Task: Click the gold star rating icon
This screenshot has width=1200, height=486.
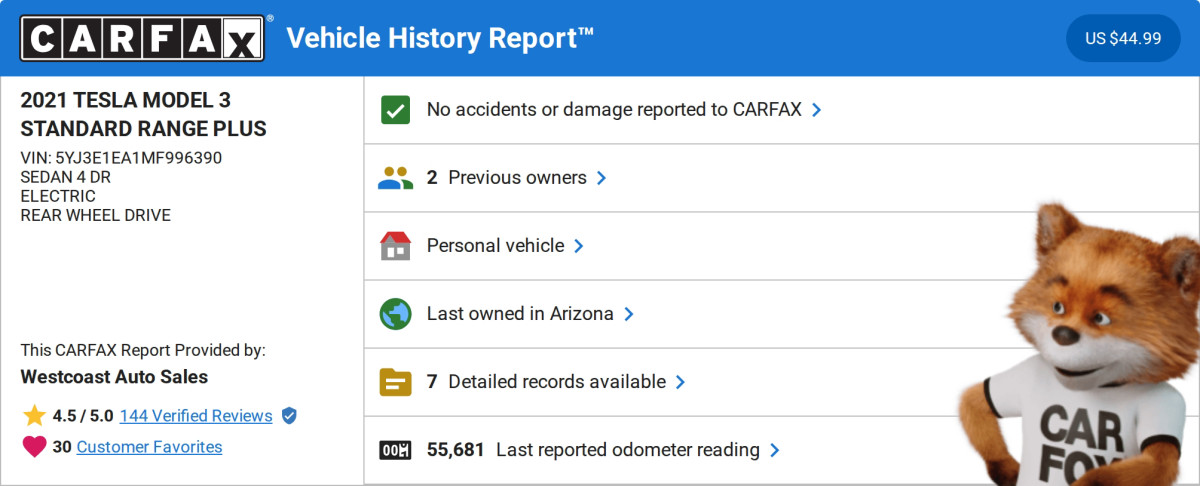Action: pyautogui.click(x=35, y=416)
